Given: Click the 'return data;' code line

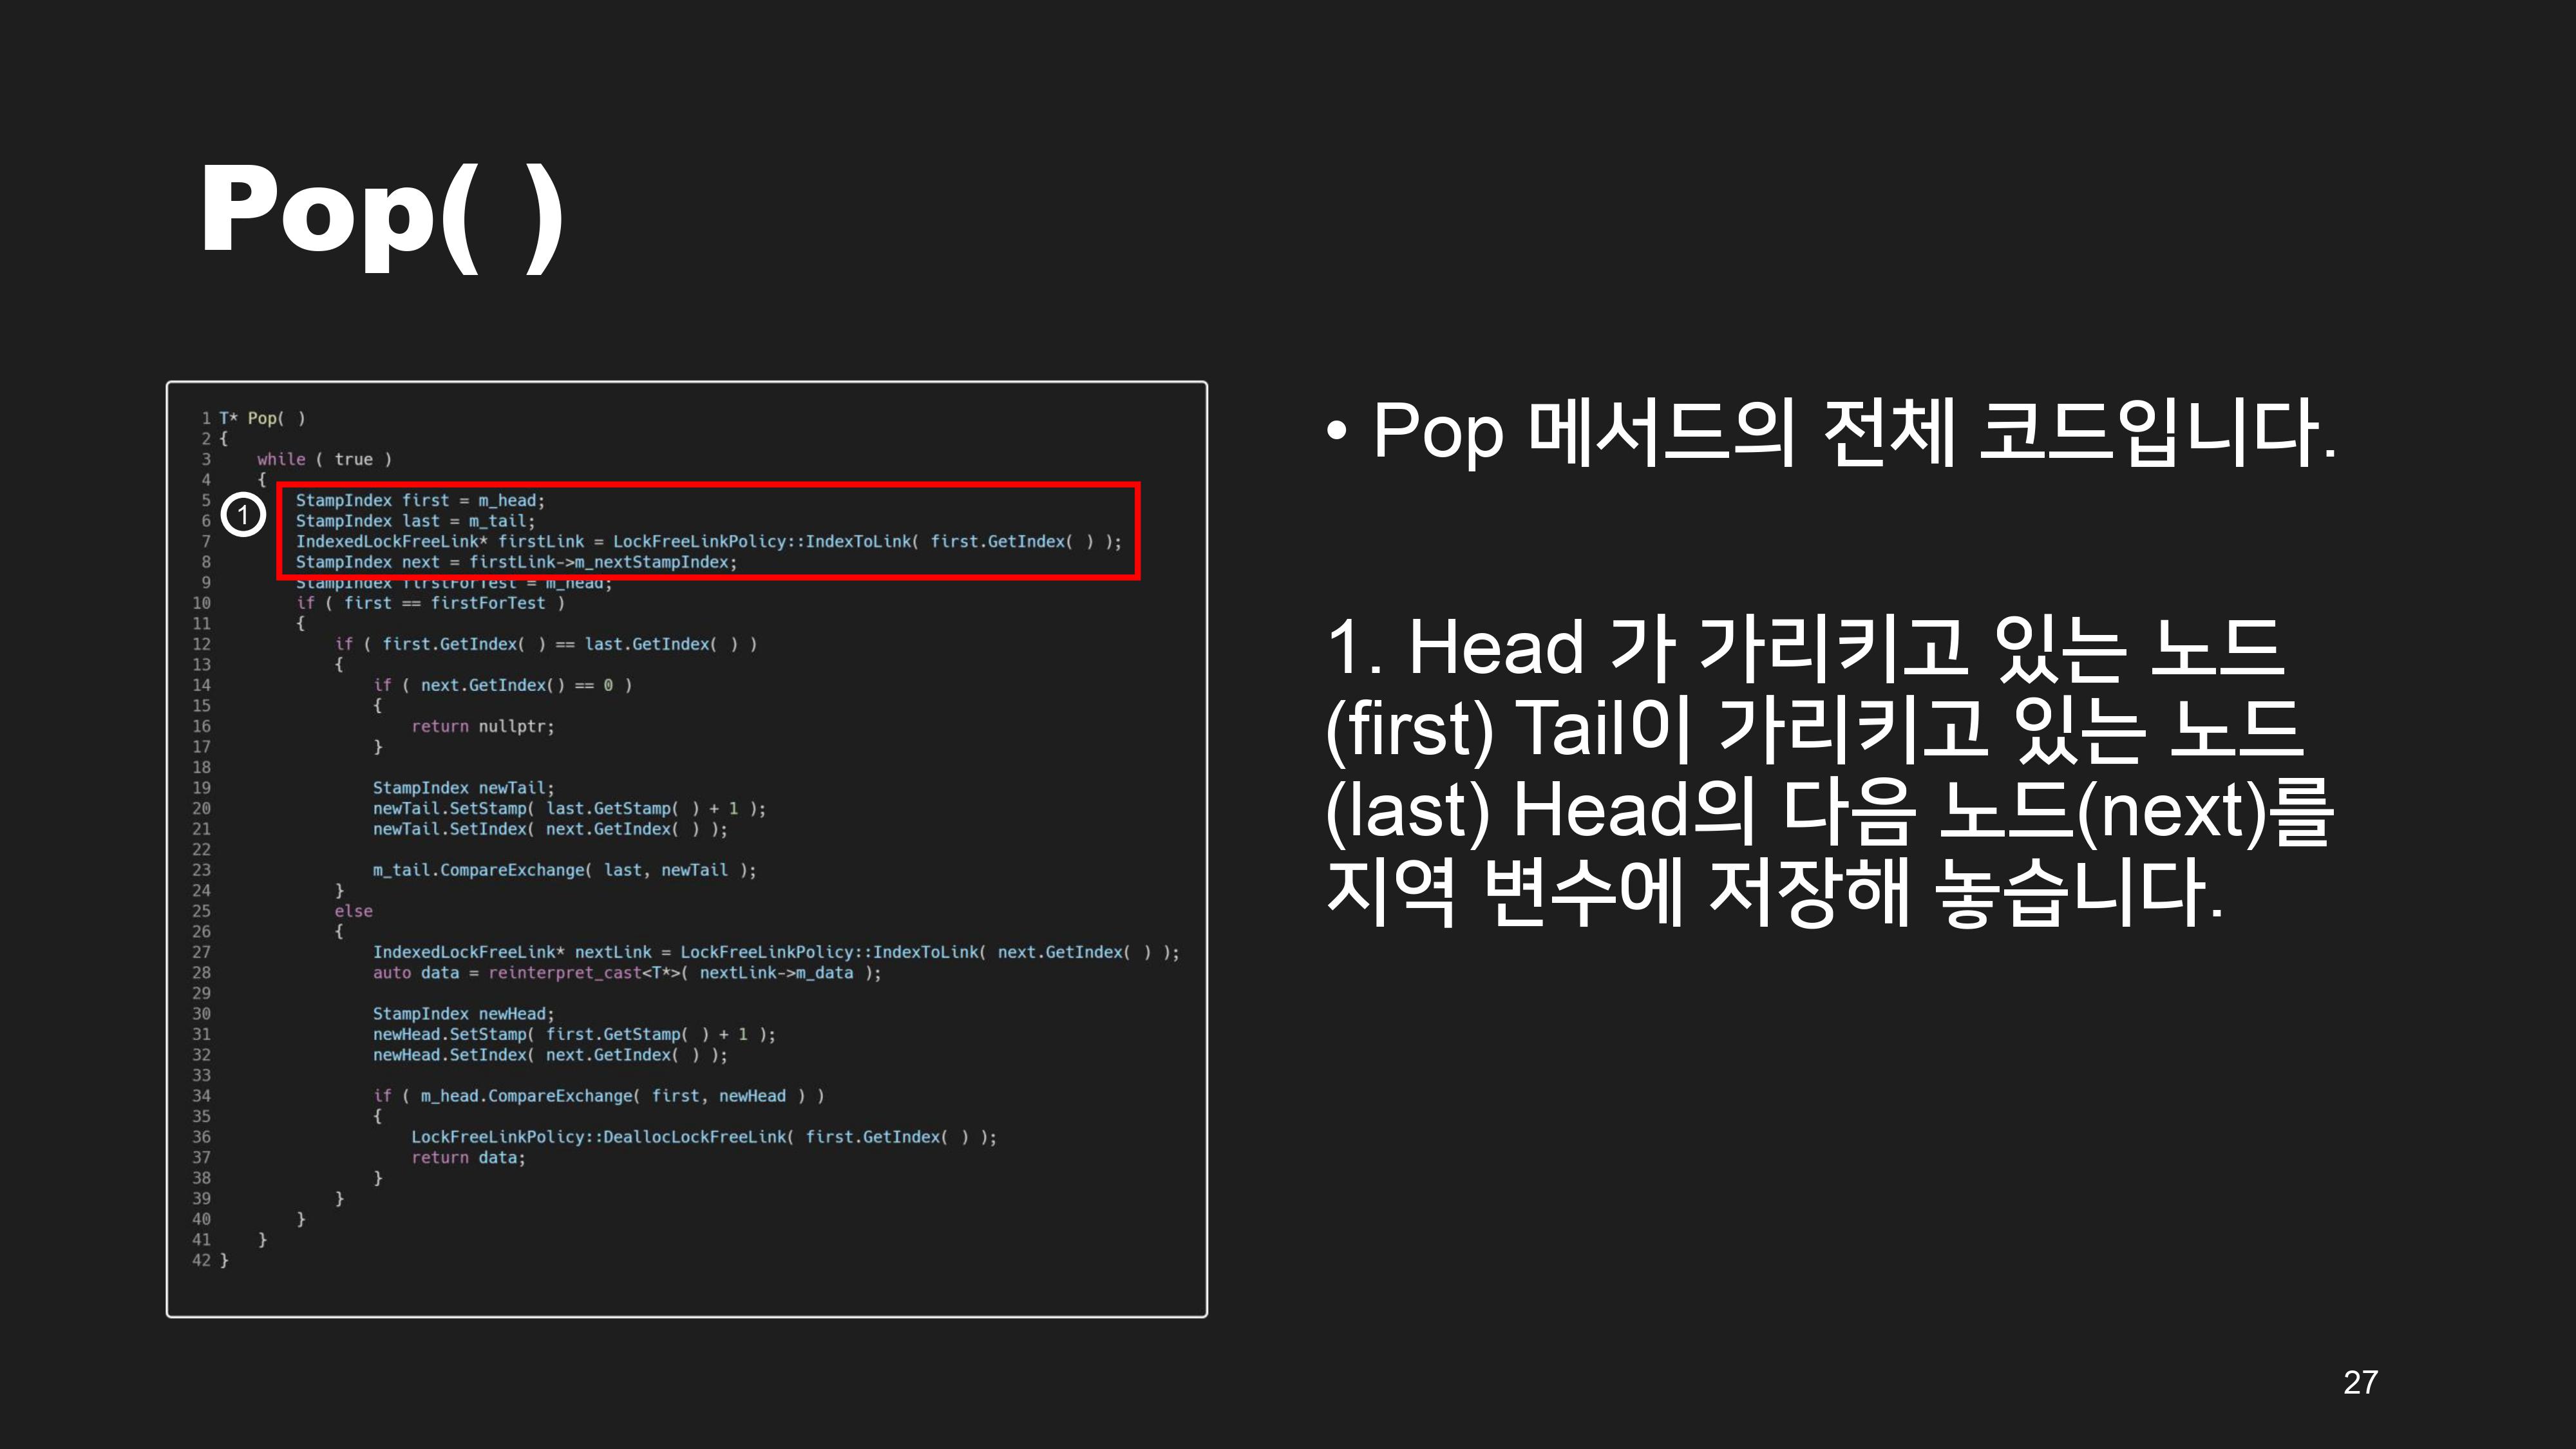Looking at the screenshot, I should (x=468, y=1157).
